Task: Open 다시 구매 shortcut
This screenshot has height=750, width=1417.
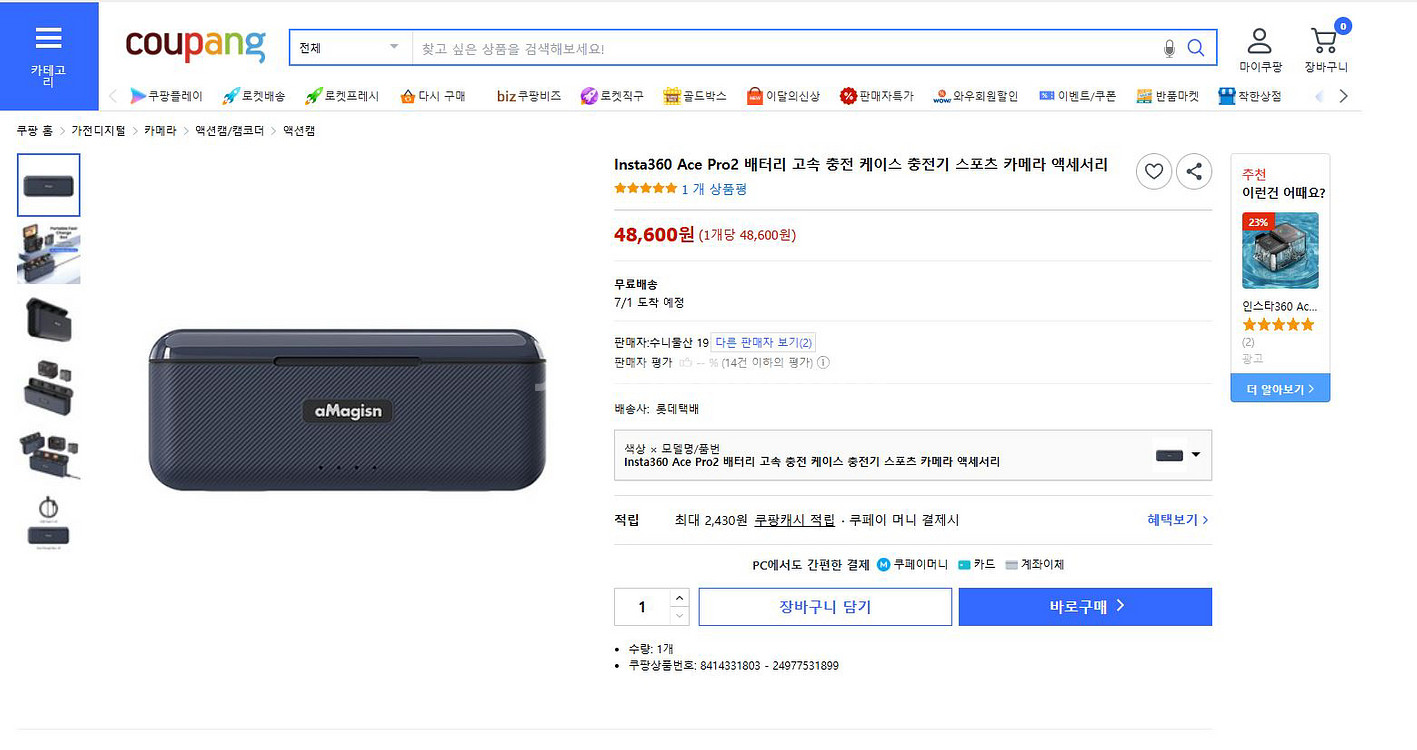Action: [433, 96]
